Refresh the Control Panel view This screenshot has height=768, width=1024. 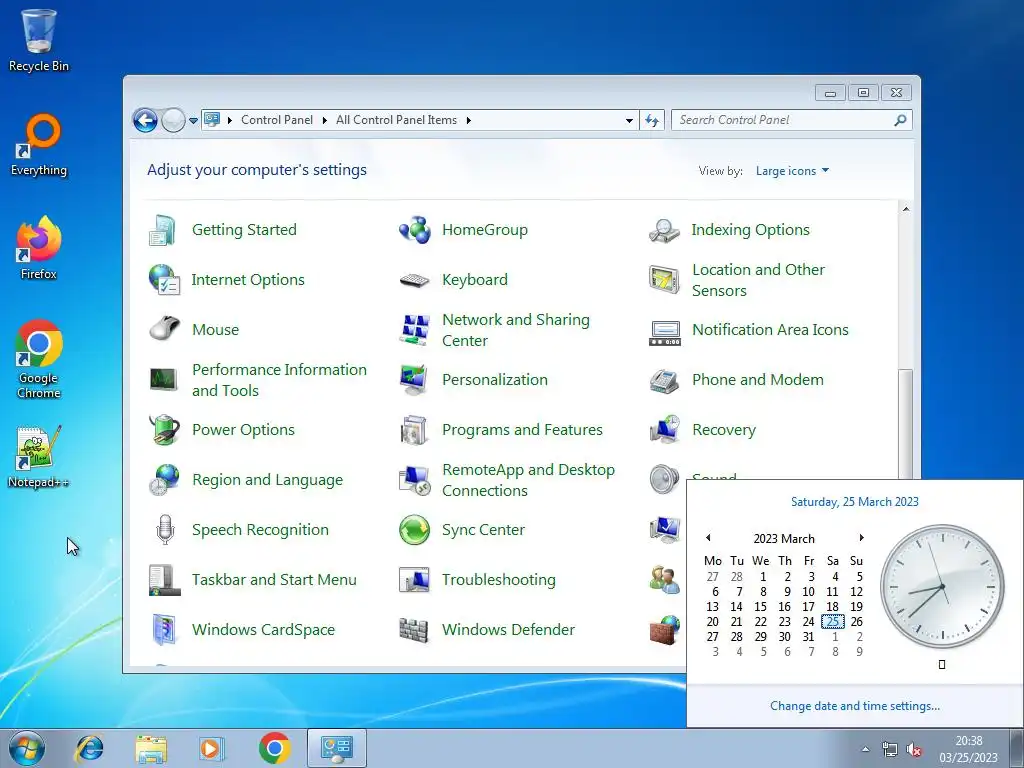tap(652, 120)
